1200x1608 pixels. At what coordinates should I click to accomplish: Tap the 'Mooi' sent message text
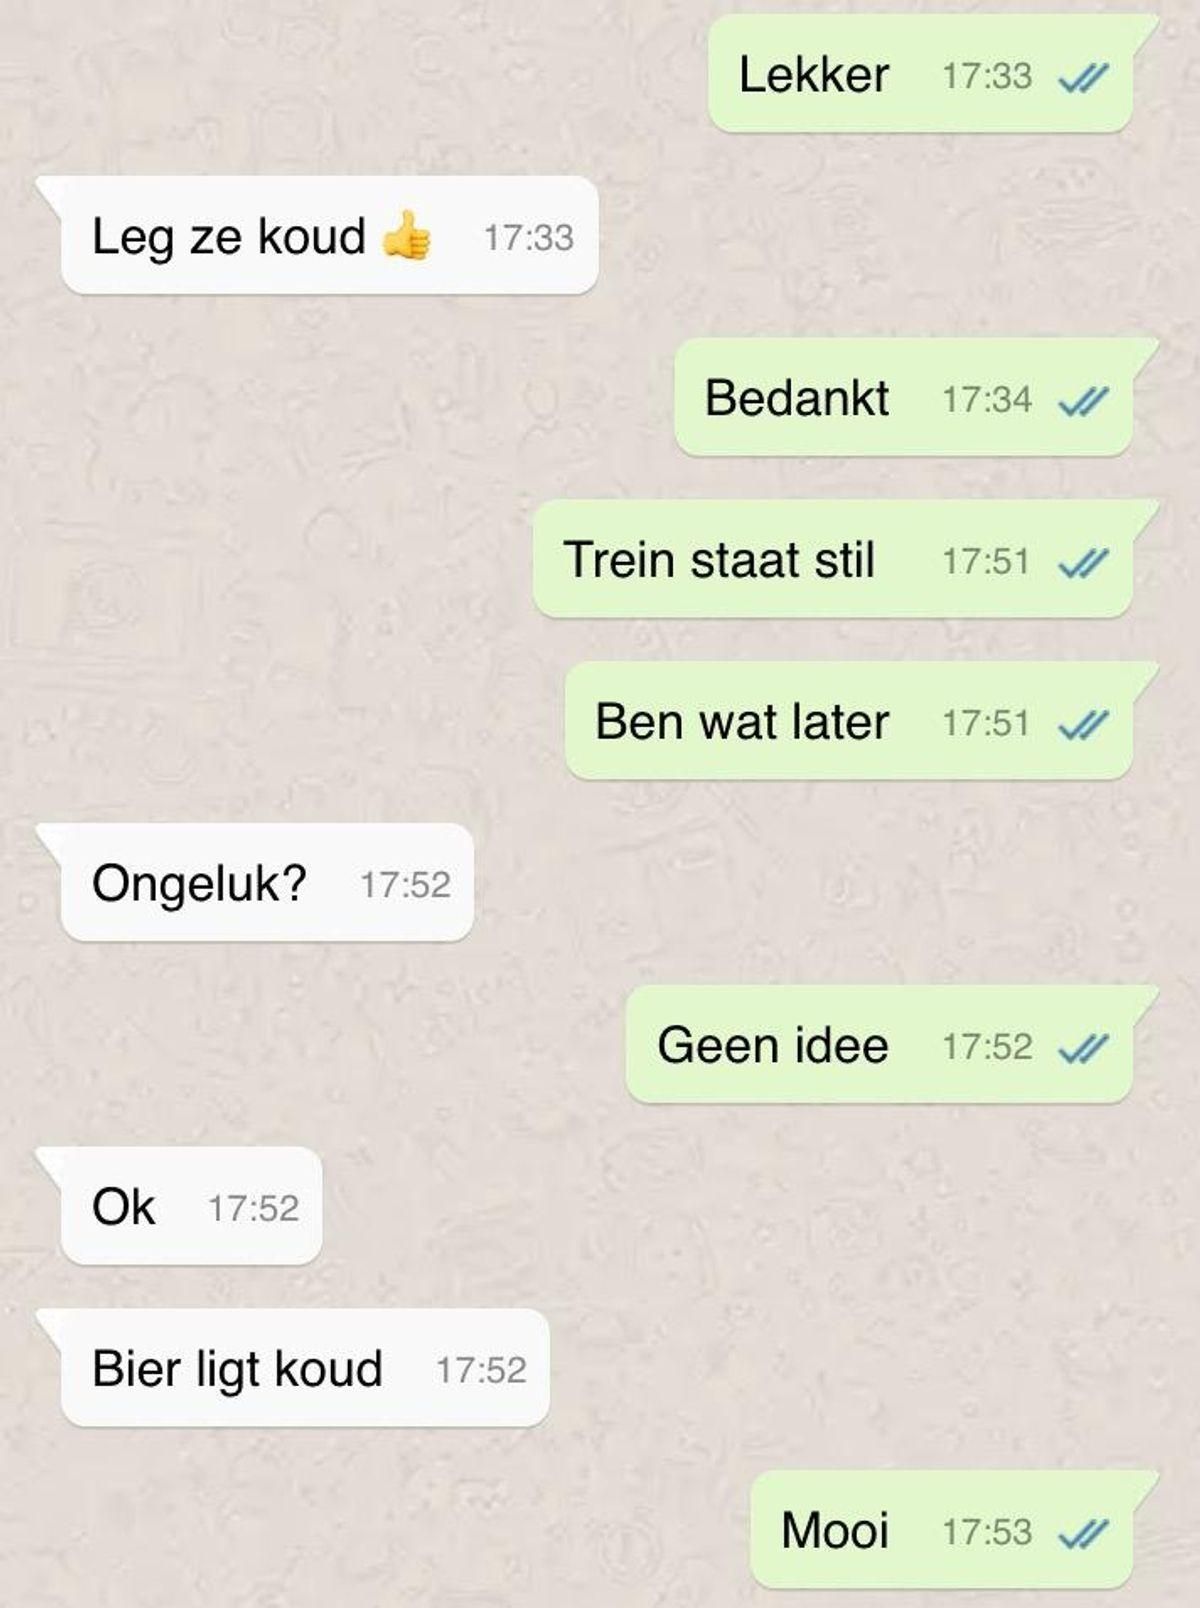835,1530
